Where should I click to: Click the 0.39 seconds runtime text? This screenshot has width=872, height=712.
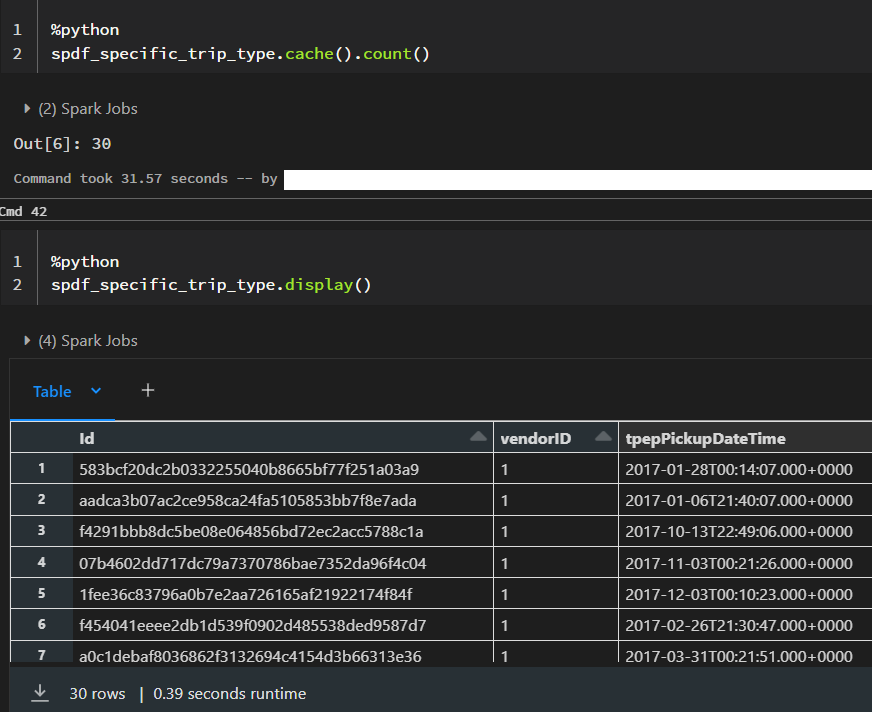[x=230, y=694]
